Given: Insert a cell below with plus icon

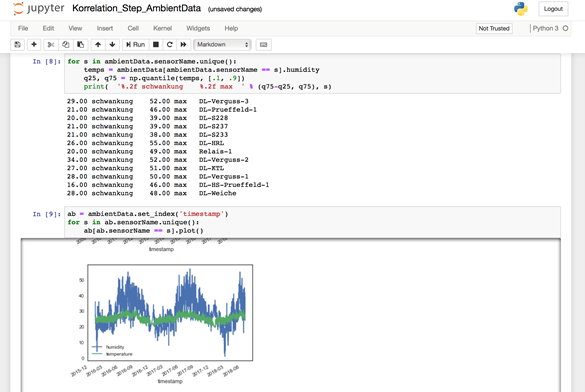Looking at the screenshot, I should pyautogui.click(x=34, y=45).
